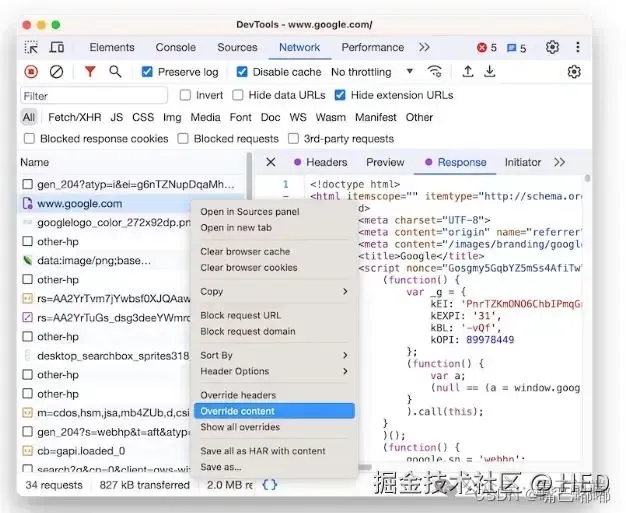Filter requests by Img type
The width and height of the screenshot is (626, 513).
coord(172,117)
